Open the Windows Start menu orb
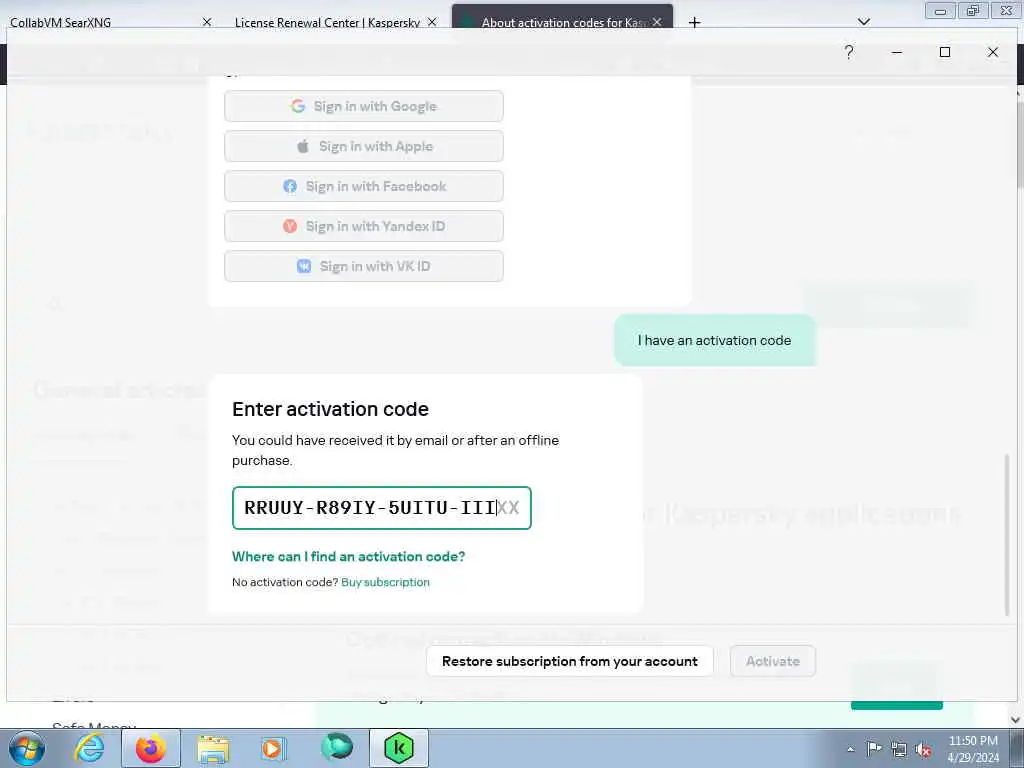1024x768 pixels. point(26,748)
